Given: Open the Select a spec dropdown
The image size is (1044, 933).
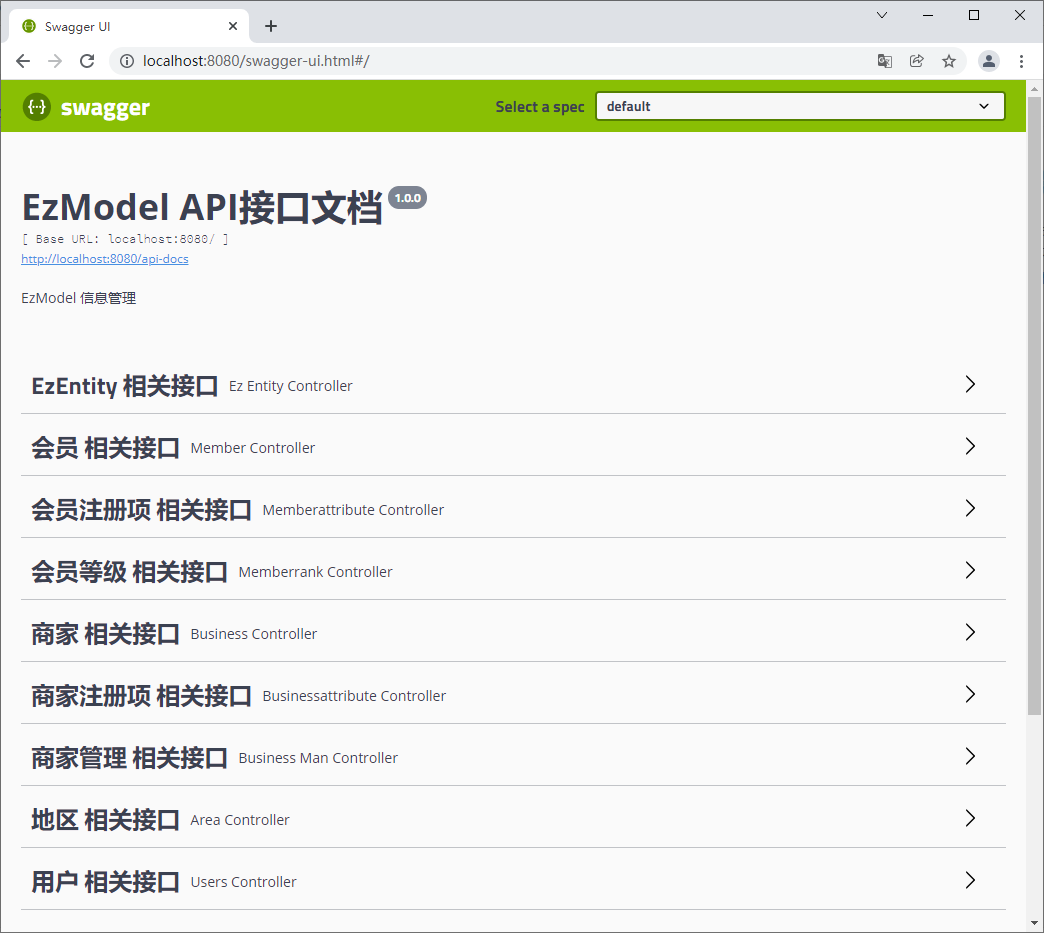Looking at the screenshot, I should (x=800, y=107).
